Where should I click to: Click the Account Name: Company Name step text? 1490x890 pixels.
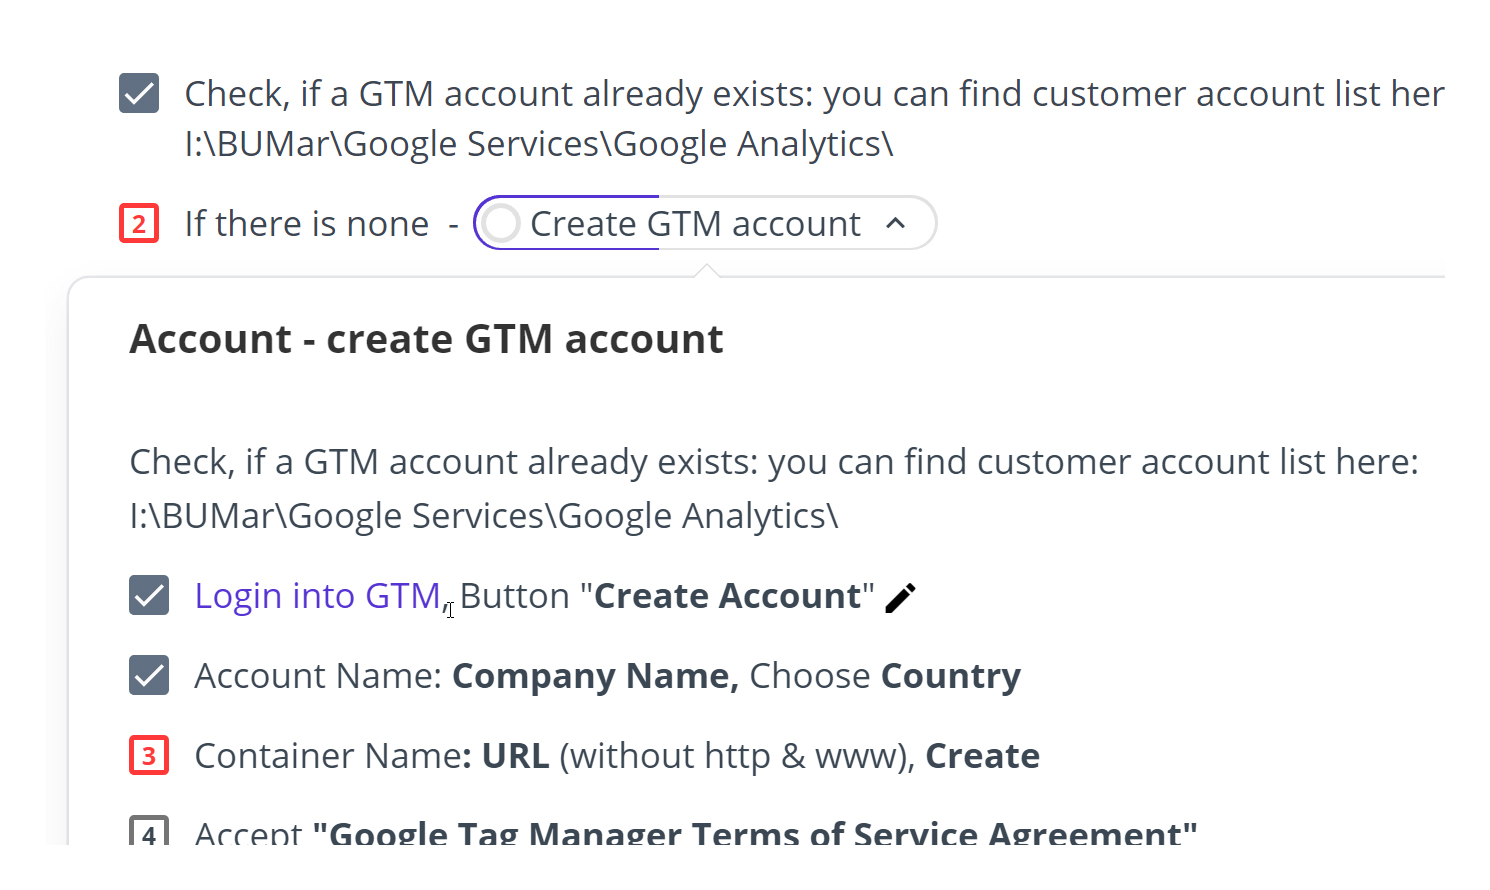(466, 676)
